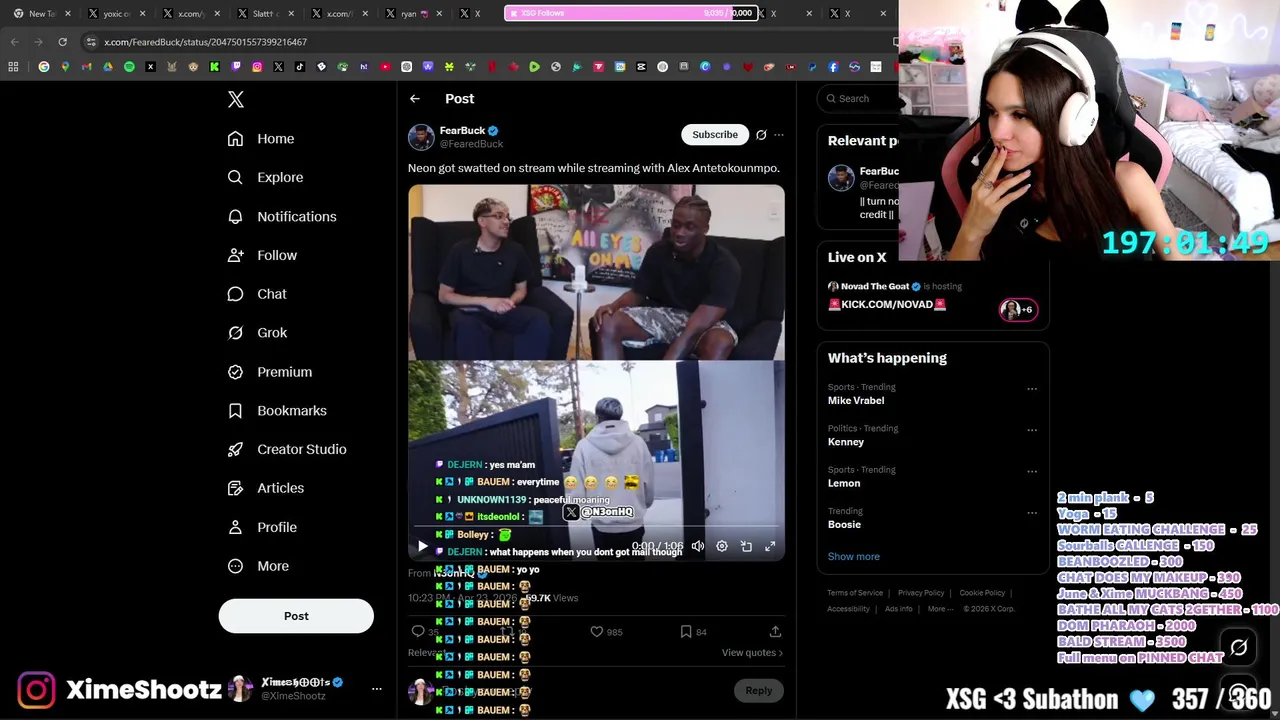1280x720 pixels.
Task: Switch to the New Tab browser tab
Action: [x=40, y=13]
